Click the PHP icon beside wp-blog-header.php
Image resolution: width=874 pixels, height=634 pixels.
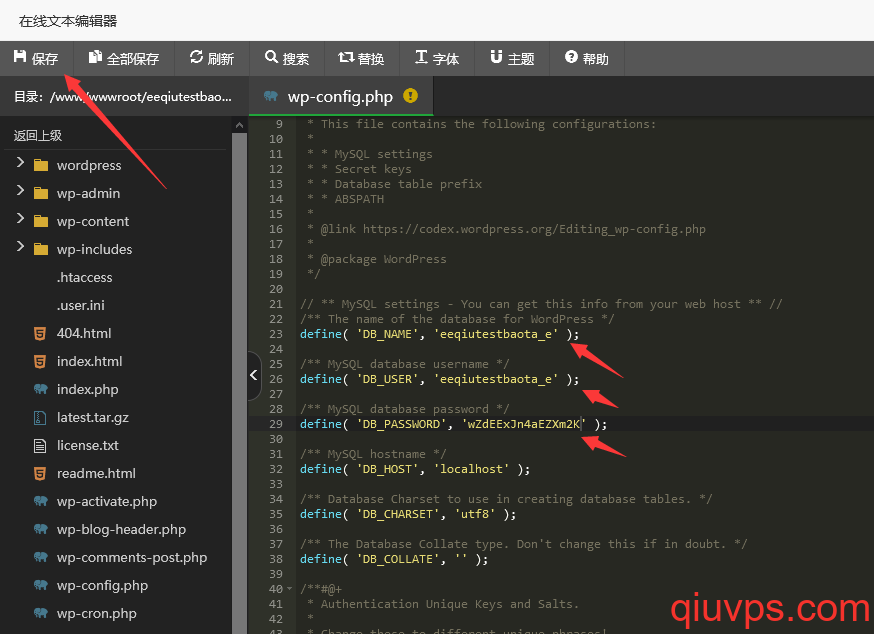click(x=41, y=529)
